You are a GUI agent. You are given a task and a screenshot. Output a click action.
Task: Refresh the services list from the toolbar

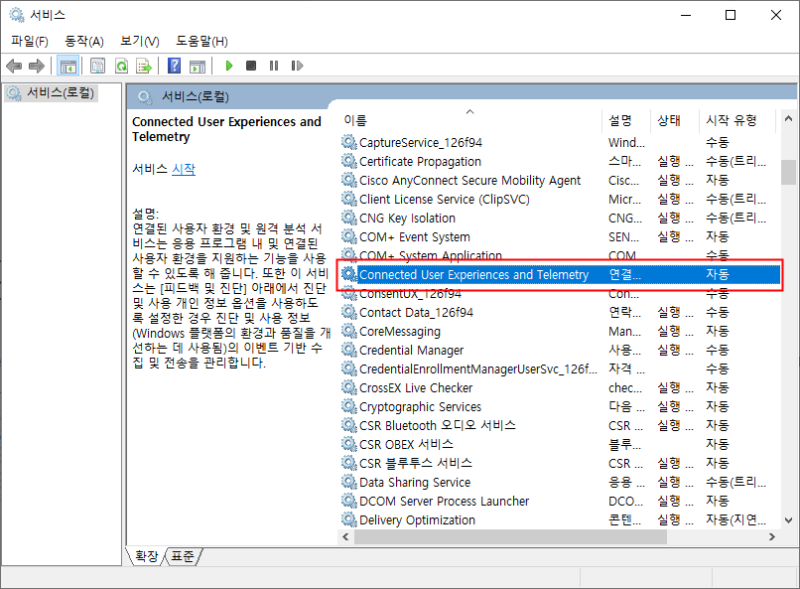(x=121, y=66)
